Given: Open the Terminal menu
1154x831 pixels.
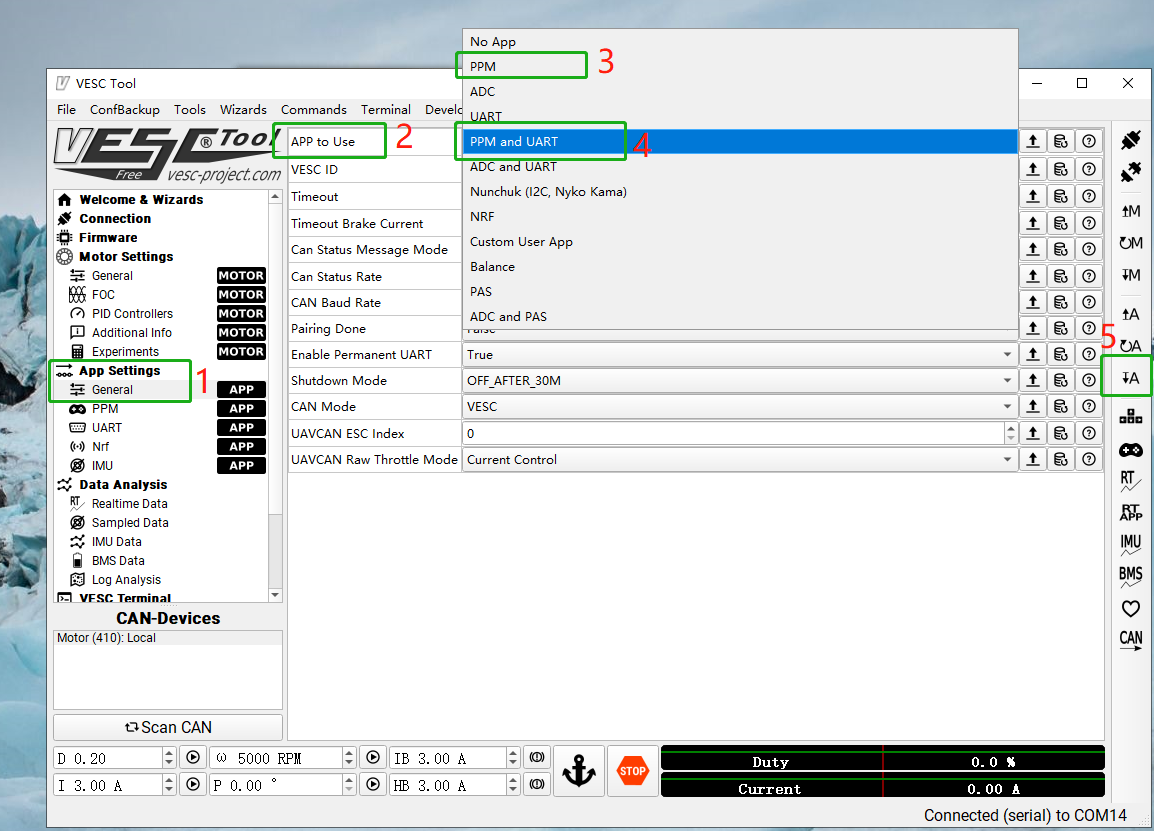Looking at the screenshot, I should pos(386,110).
